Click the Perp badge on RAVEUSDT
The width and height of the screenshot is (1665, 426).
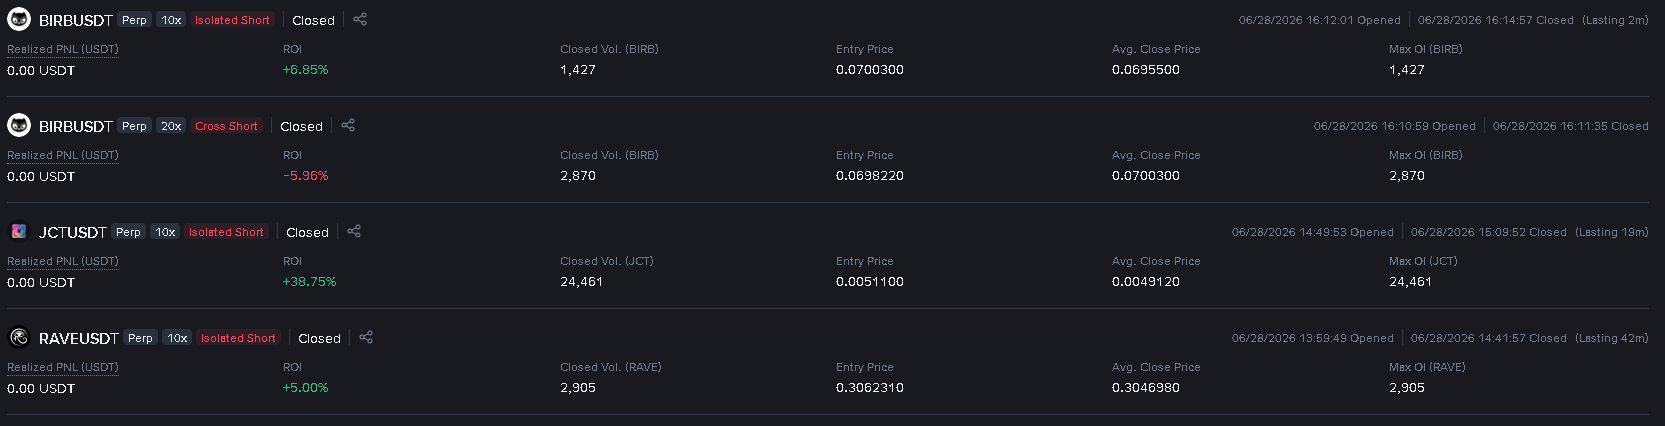coord(140,338)
